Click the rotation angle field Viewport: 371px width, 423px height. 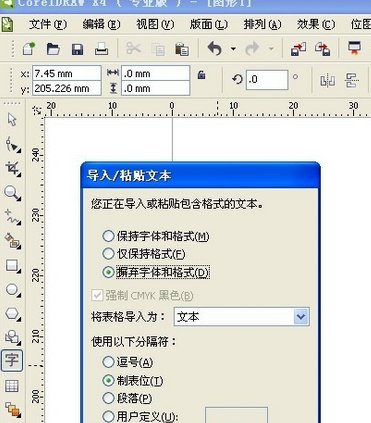click(x=267, y=80)
